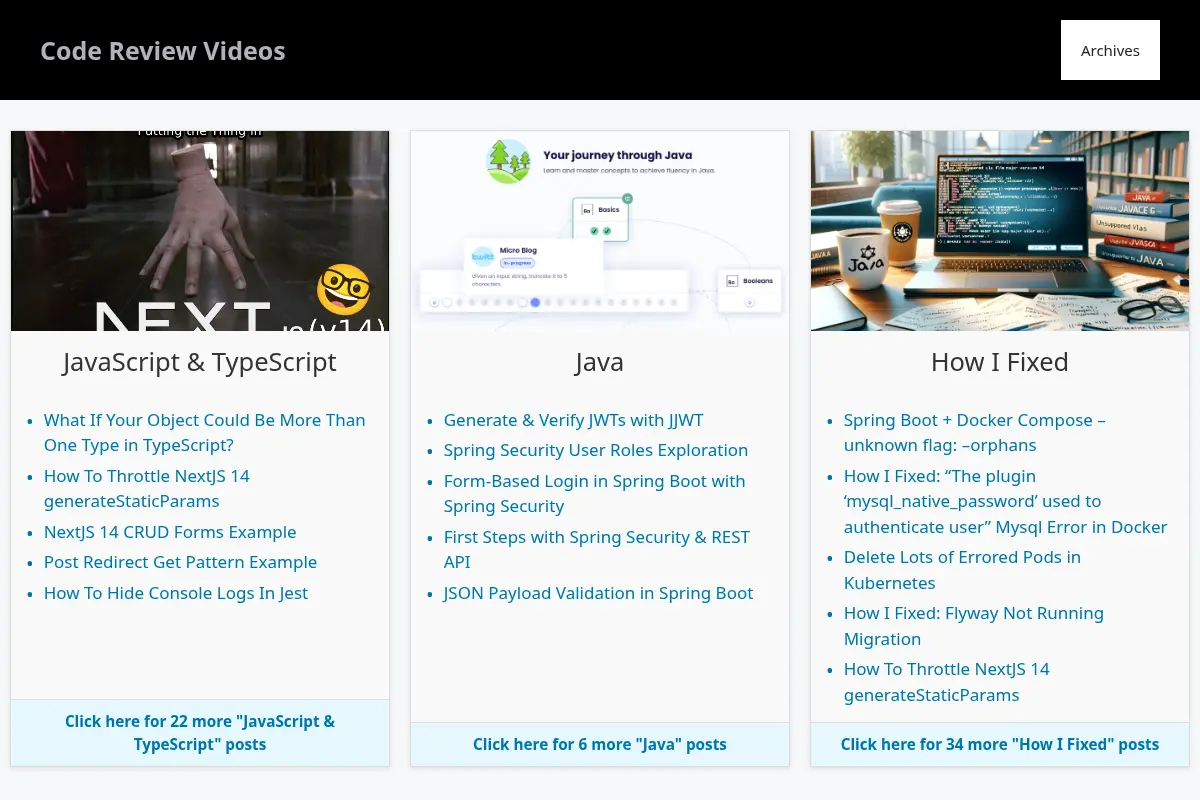Open the mysql_native_password Mysql Error post
The height and width of the screenshot is (800, 1200).
[1006, 502]
